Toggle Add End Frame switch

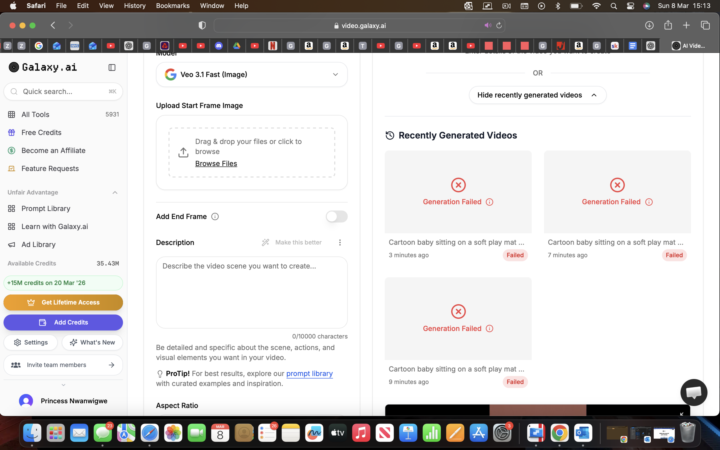point(337,216)
